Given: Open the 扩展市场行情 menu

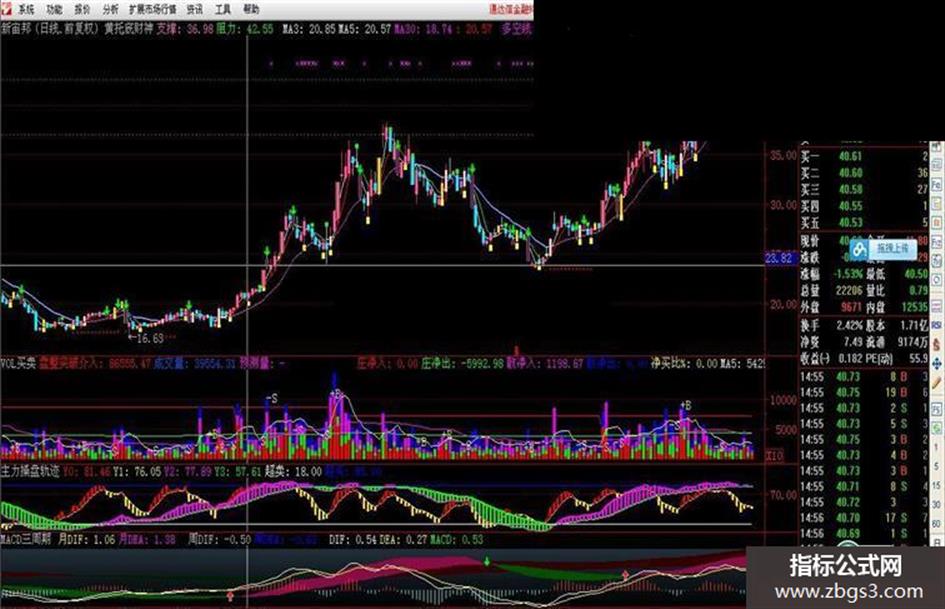Looking at the screenshot, I should [152, 9].
